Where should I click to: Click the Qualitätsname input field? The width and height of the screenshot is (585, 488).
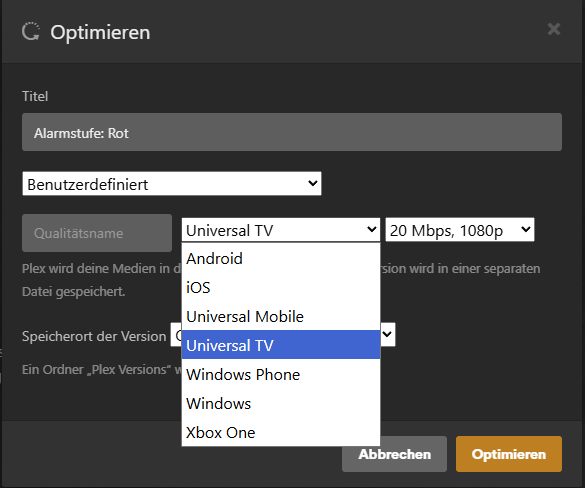pyautogui.click(x=97, y=233)
